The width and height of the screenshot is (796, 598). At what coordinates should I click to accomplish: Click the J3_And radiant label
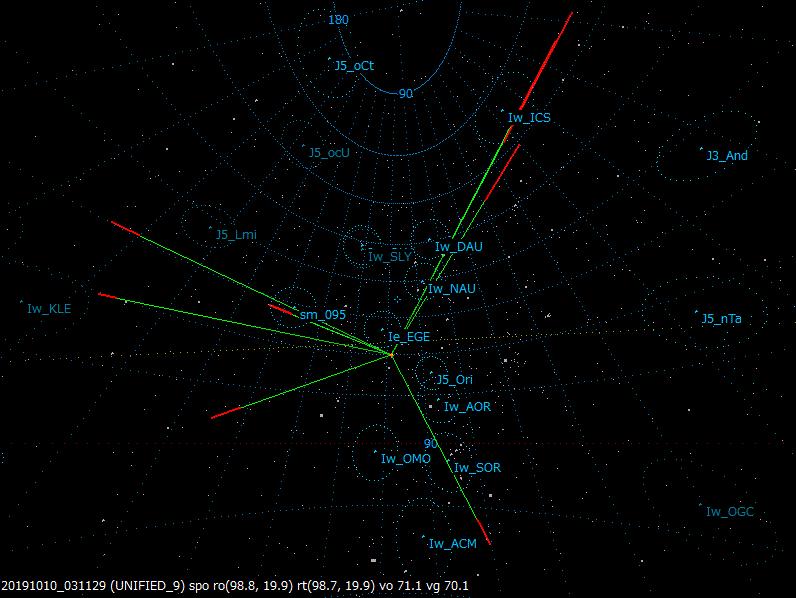(727, 156)
